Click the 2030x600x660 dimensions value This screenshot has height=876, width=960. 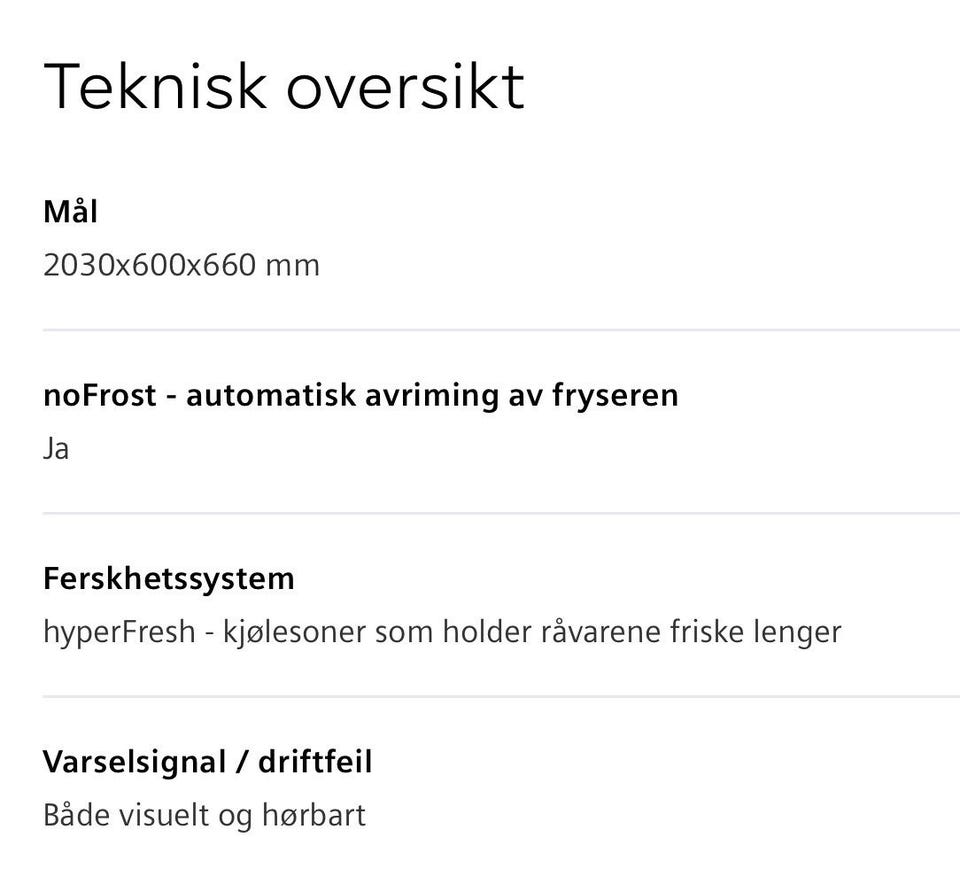(149, 266)
